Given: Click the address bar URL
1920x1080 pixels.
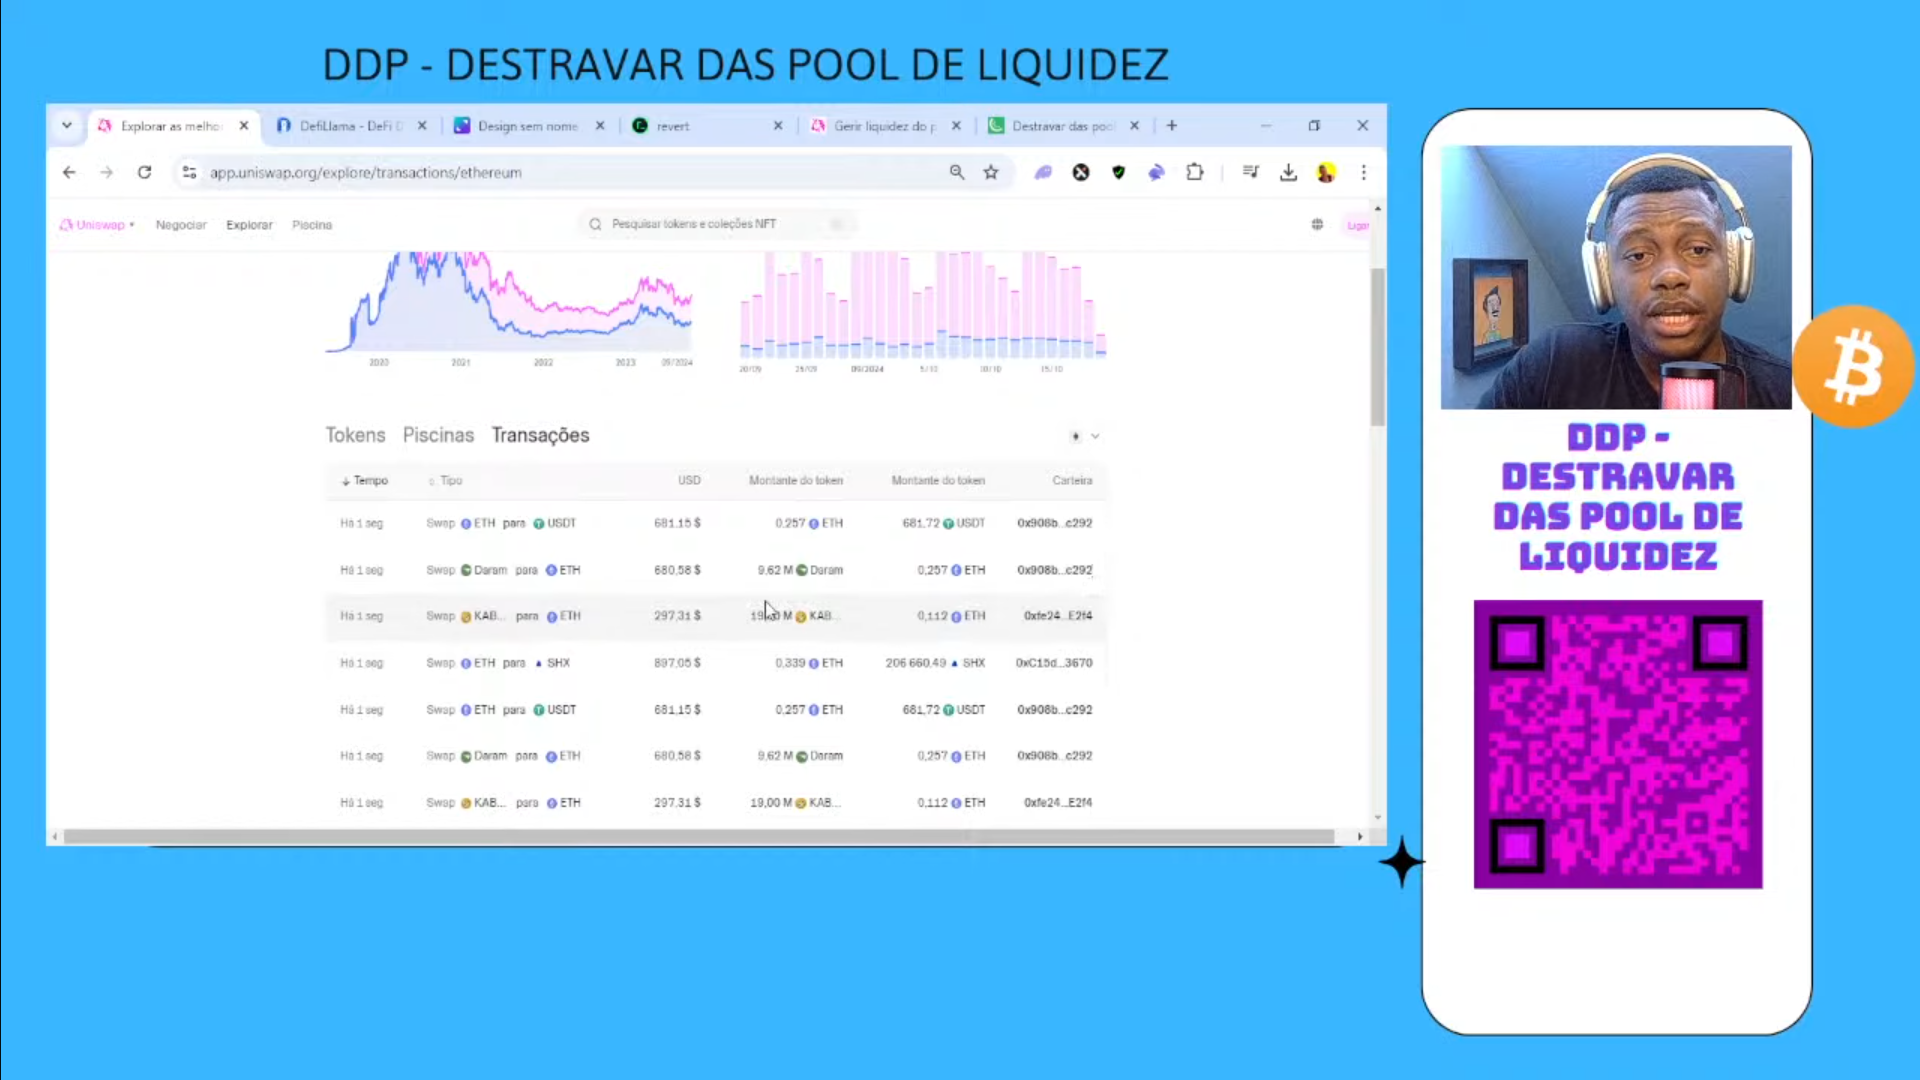Looking at the screenshot, I should [366, 172].
